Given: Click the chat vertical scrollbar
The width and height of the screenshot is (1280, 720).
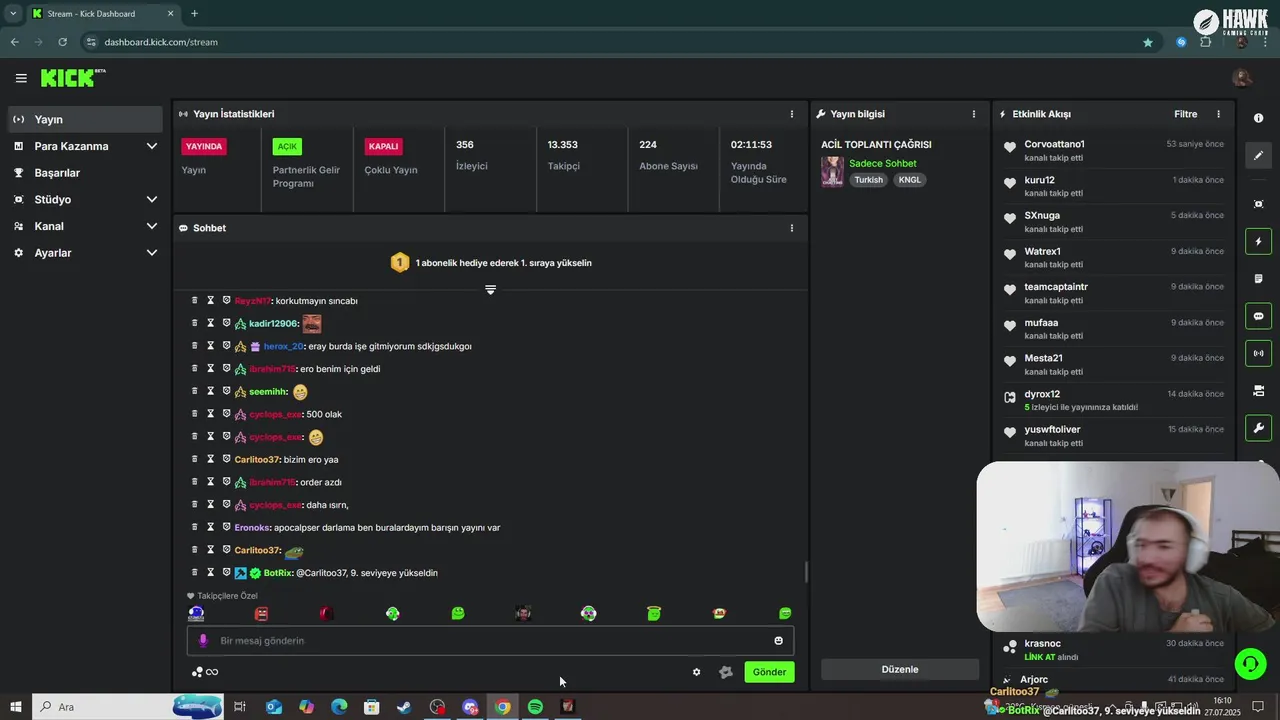Looking at the screenshot, I should tap(806, 573).
